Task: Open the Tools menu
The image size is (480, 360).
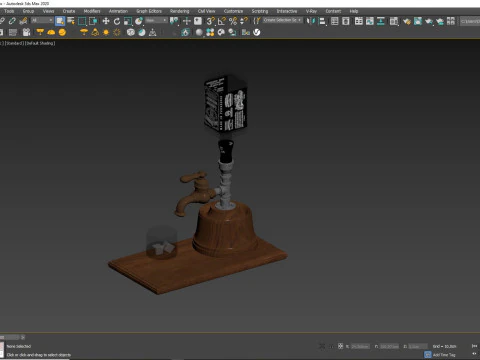Action: 9,11
